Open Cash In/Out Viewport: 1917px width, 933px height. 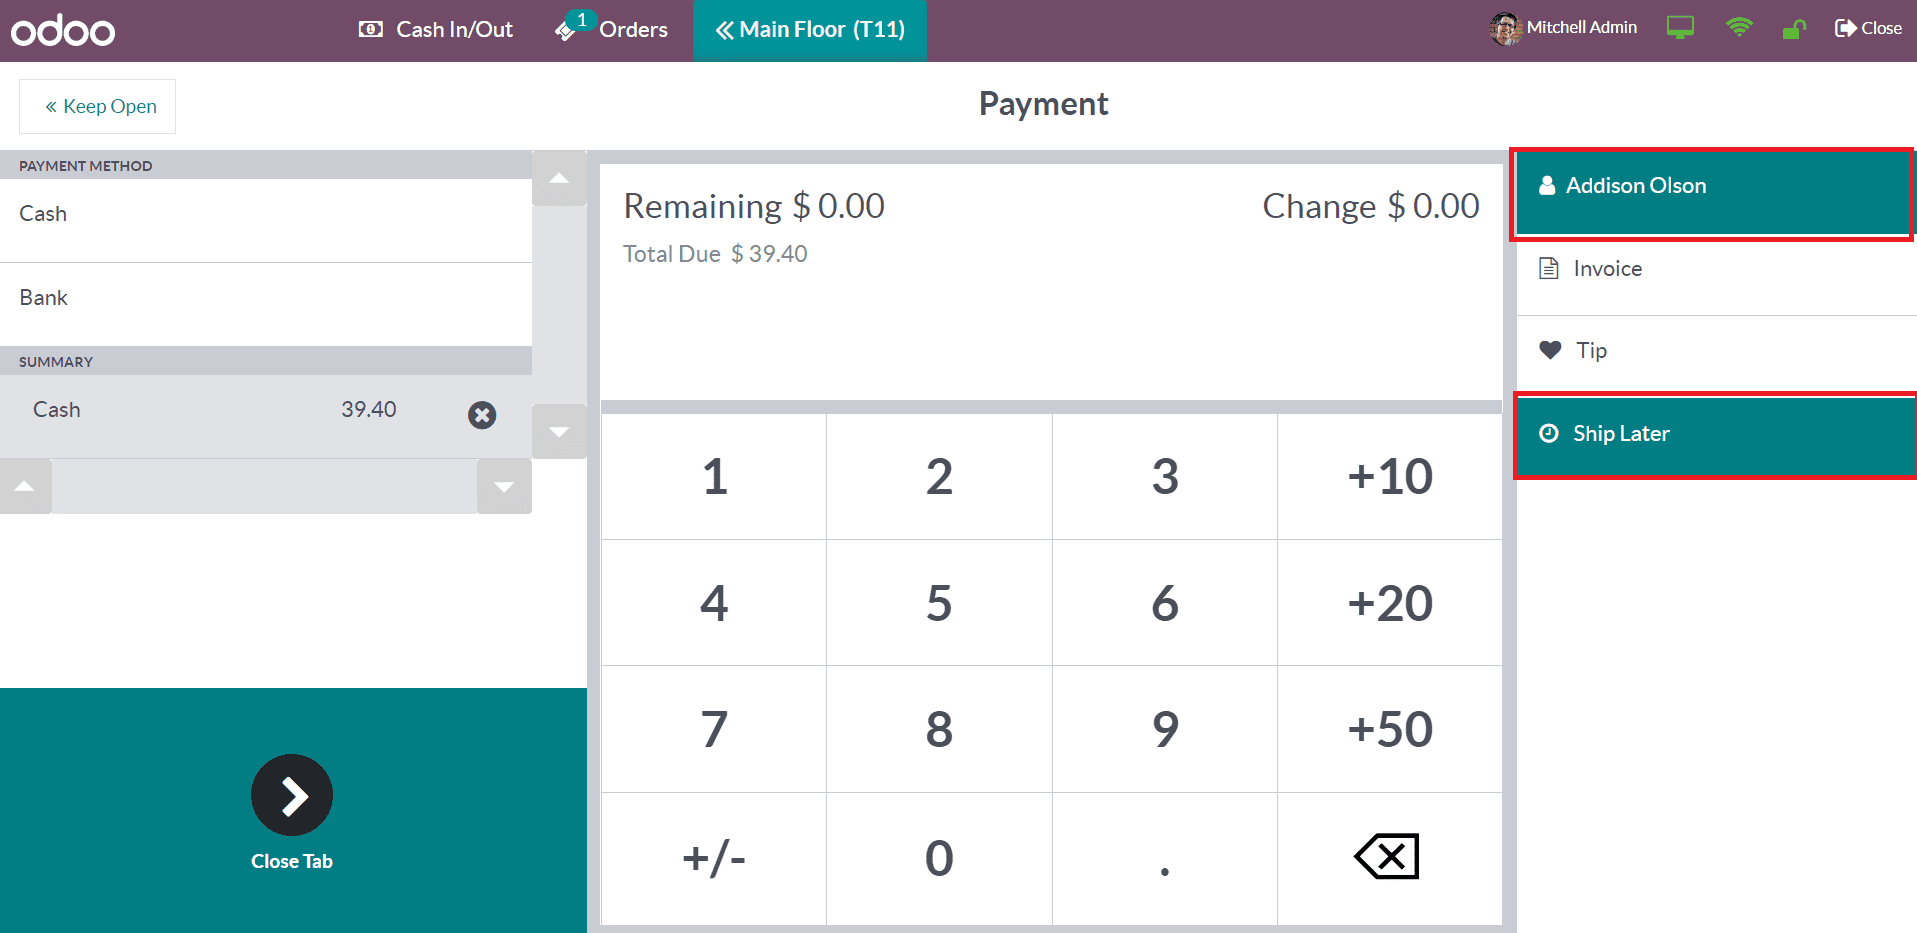coord(435,30)
